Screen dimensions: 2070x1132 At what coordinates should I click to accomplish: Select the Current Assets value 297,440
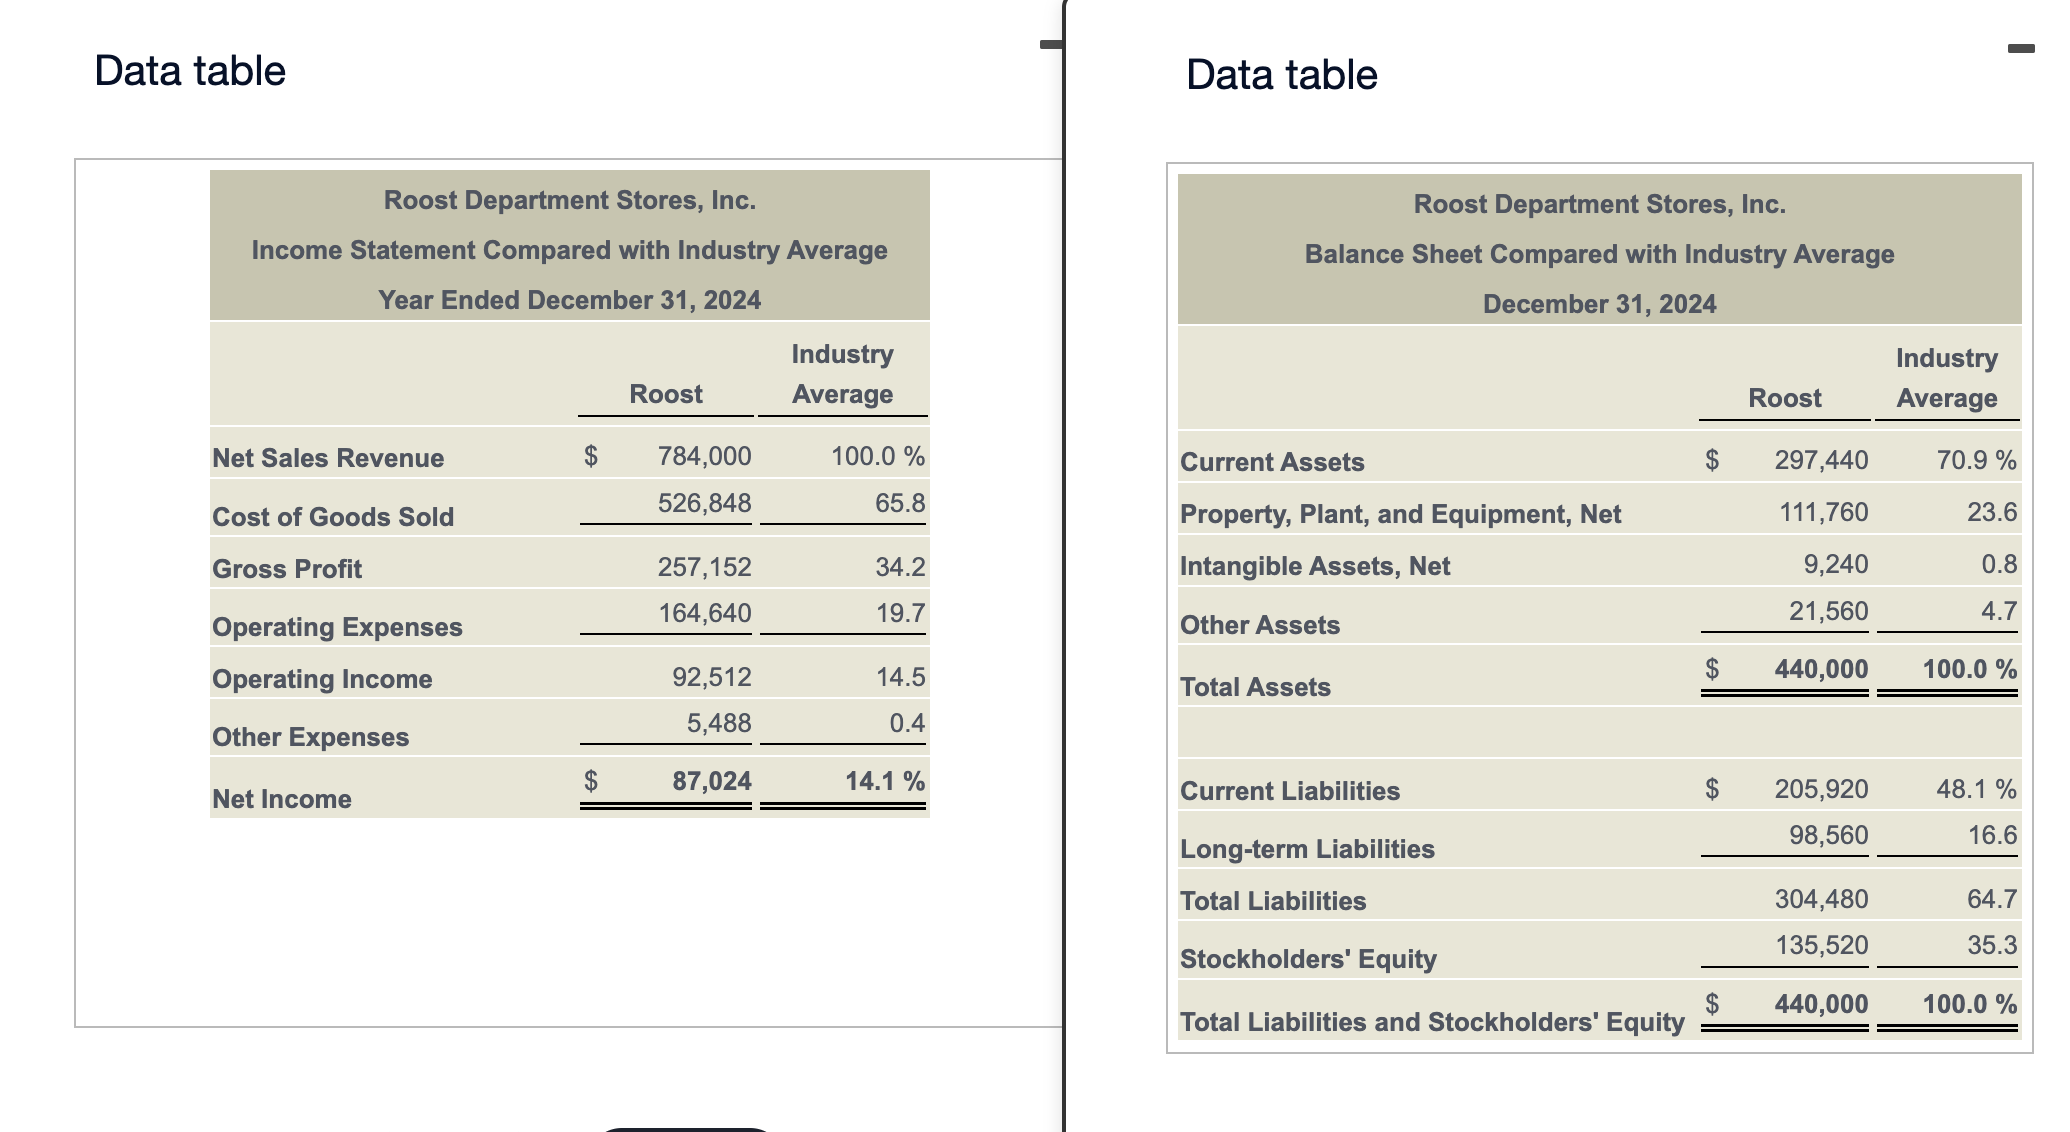pyautogui.click(x=1820, y=460)
